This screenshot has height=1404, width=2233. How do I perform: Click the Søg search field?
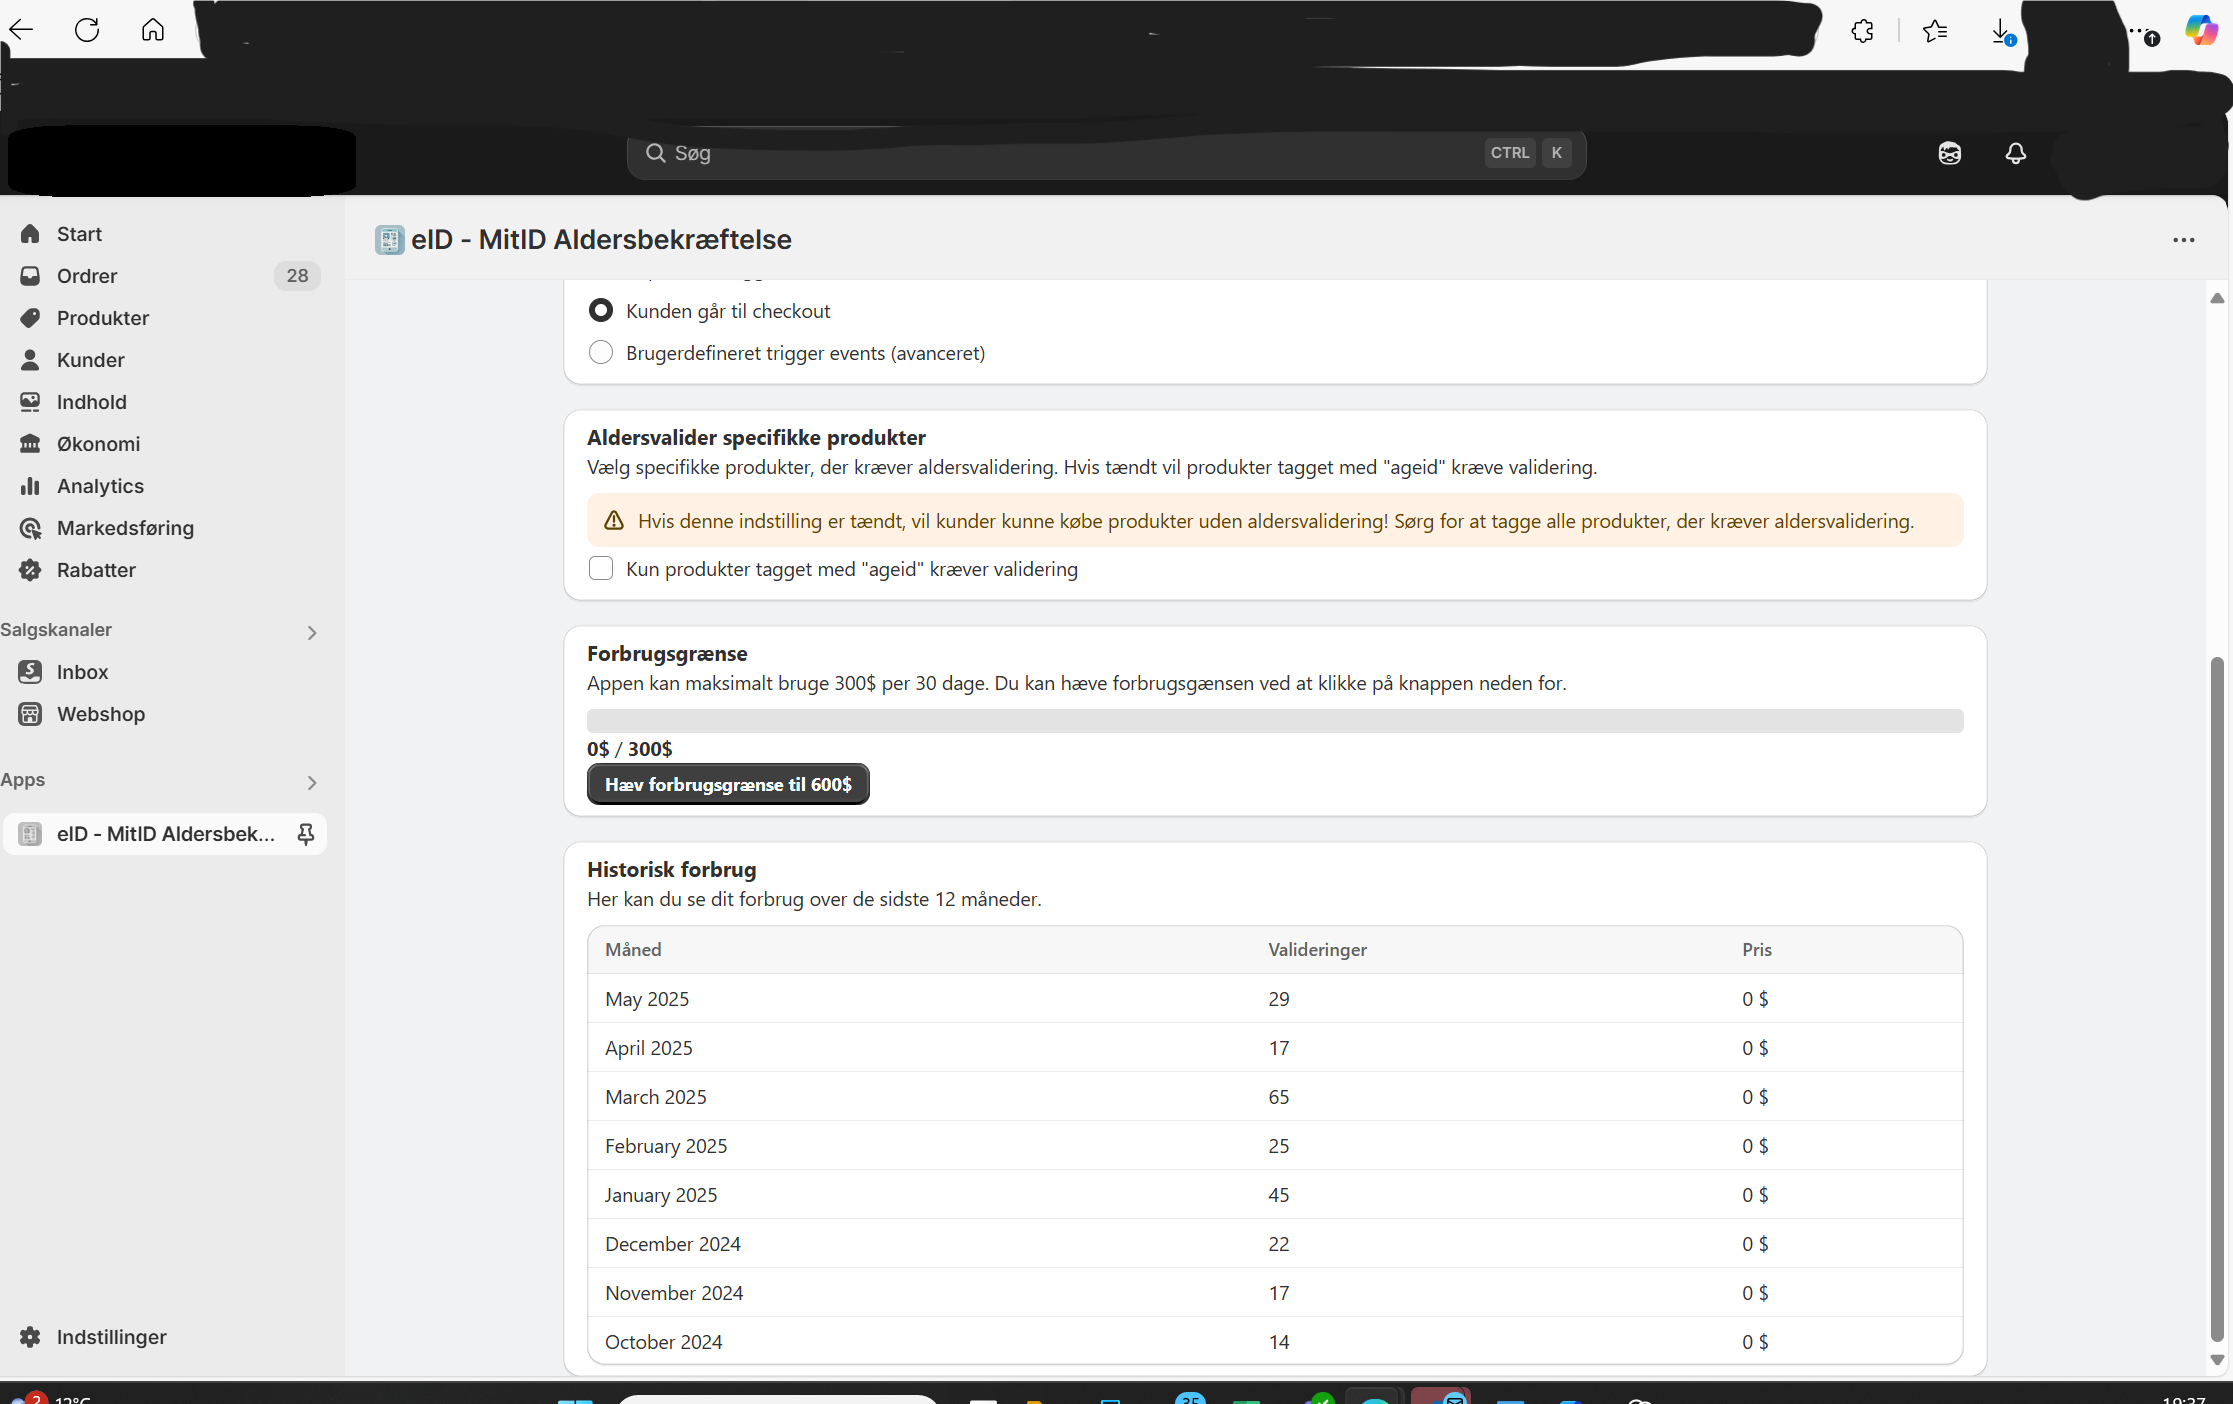(1100, 153)
